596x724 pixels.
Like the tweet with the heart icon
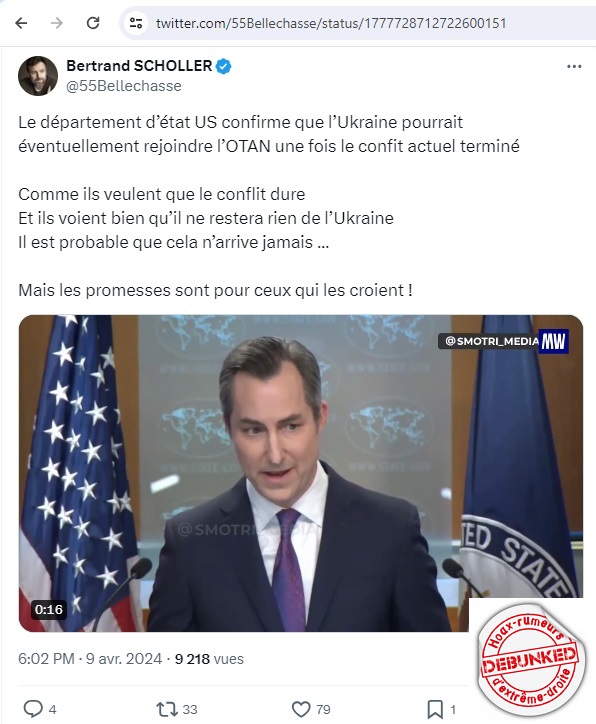coord(301,709)
